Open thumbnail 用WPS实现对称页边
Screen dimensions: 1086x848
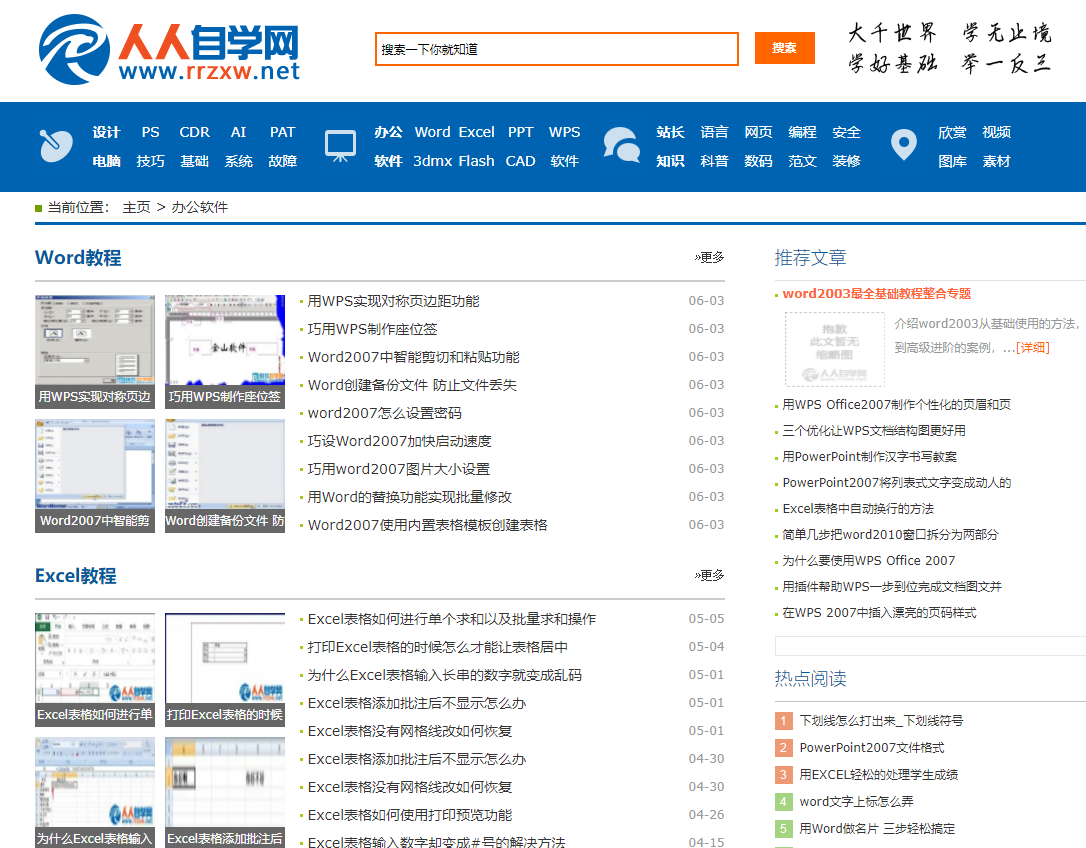point(95,351)
